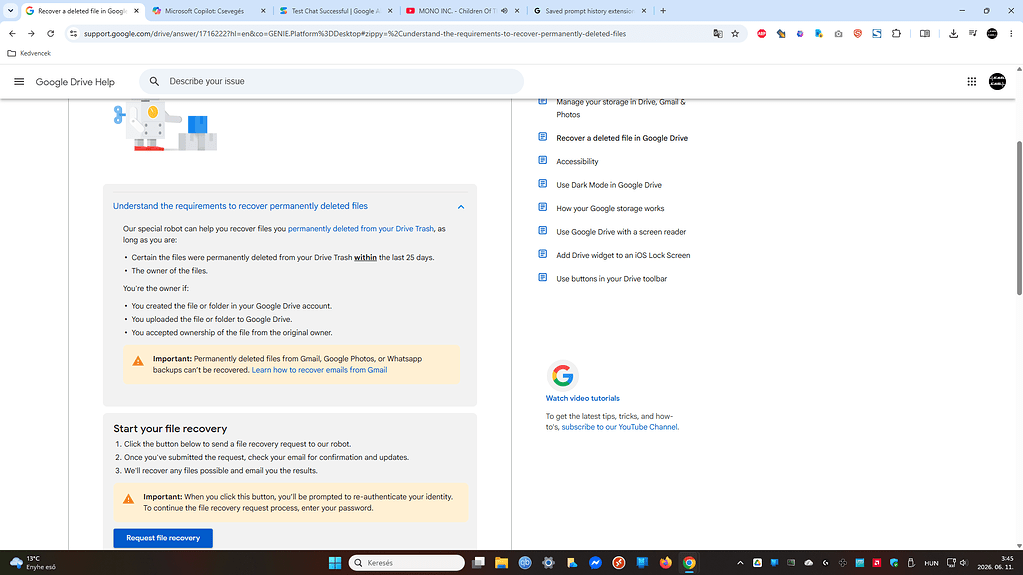Open 'Understand the requirements' heading link
Screen dimensions: 1023x575
pyautogui.click(x=240, y=206)
